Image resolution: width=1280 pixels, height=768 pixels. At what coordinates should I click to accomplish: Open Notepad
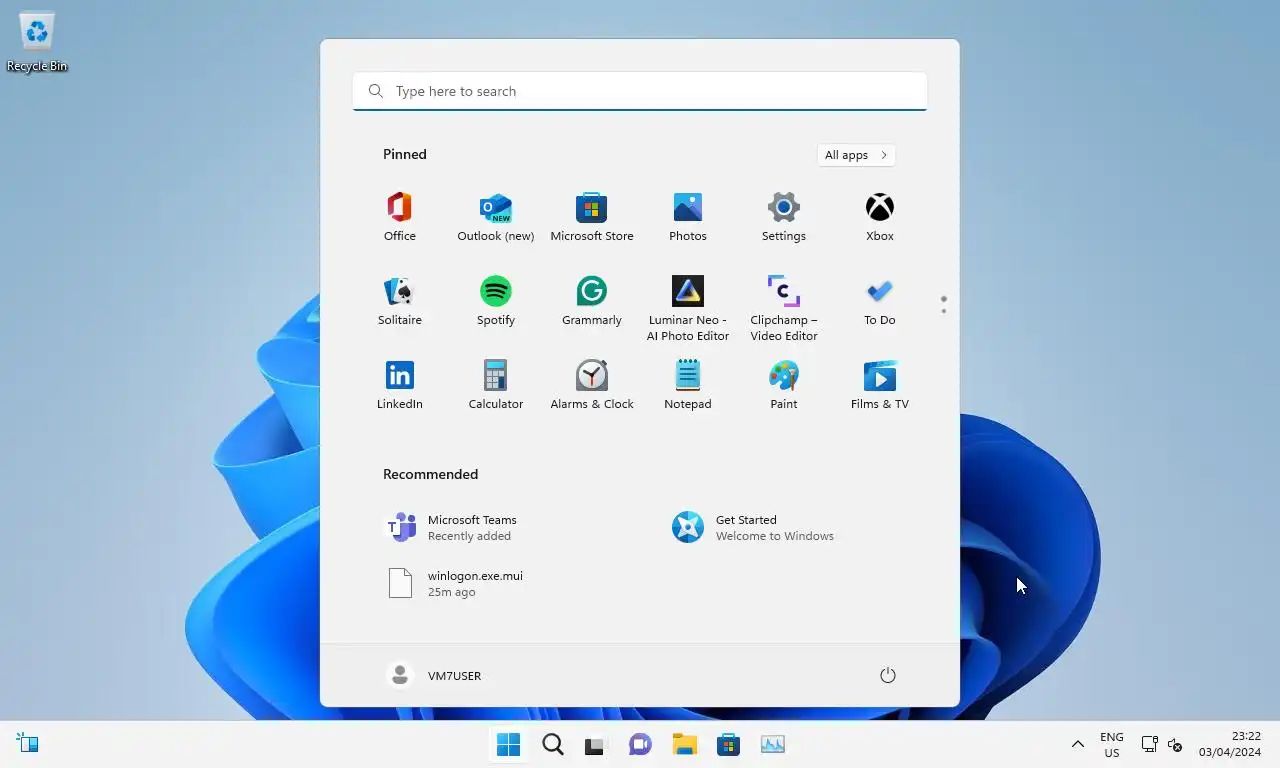688,385
